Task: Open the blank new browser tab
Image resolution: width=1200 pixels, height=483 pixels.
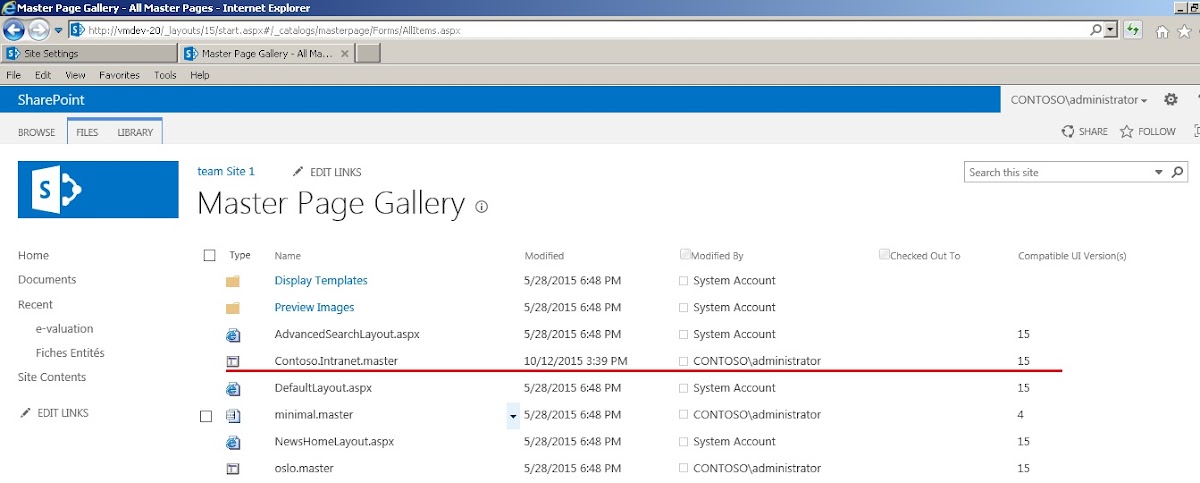Action: pos(368,54)
